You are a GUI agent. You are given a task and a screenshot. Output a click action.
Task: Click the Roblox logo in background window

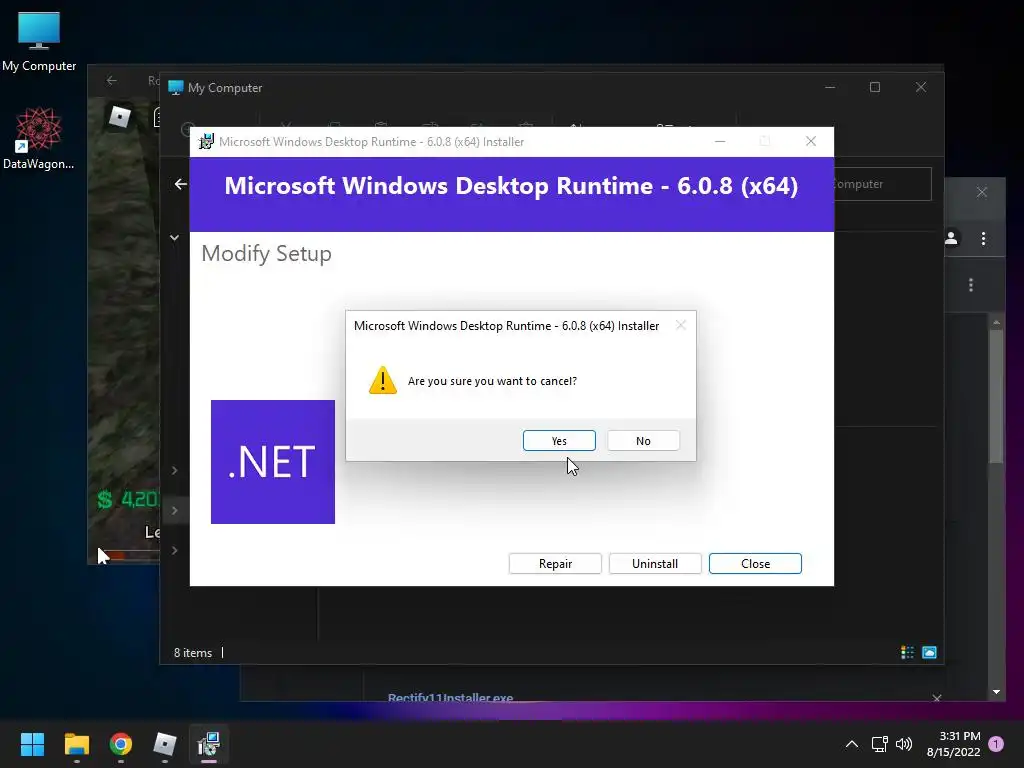(120, 117)
